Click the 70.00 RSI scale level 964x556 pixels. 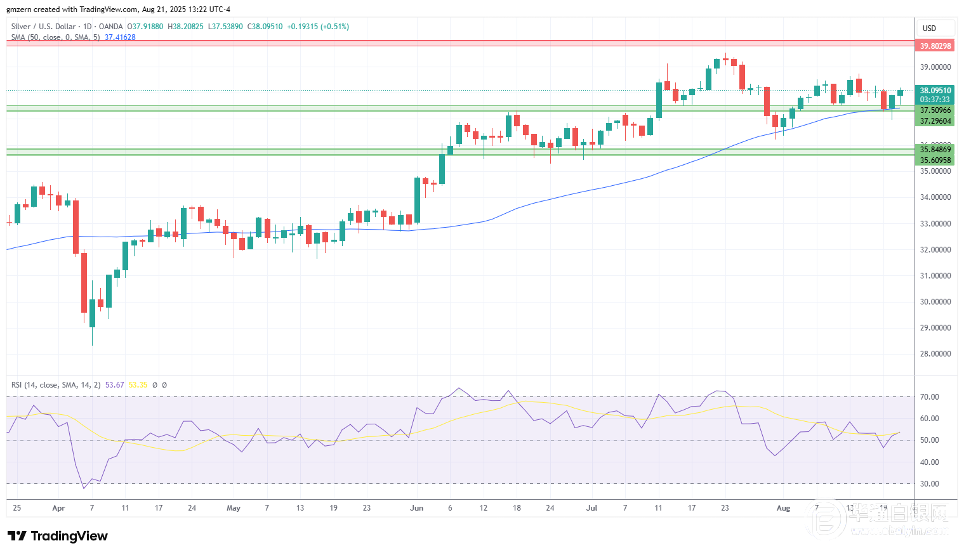click(x=930, y=397)
